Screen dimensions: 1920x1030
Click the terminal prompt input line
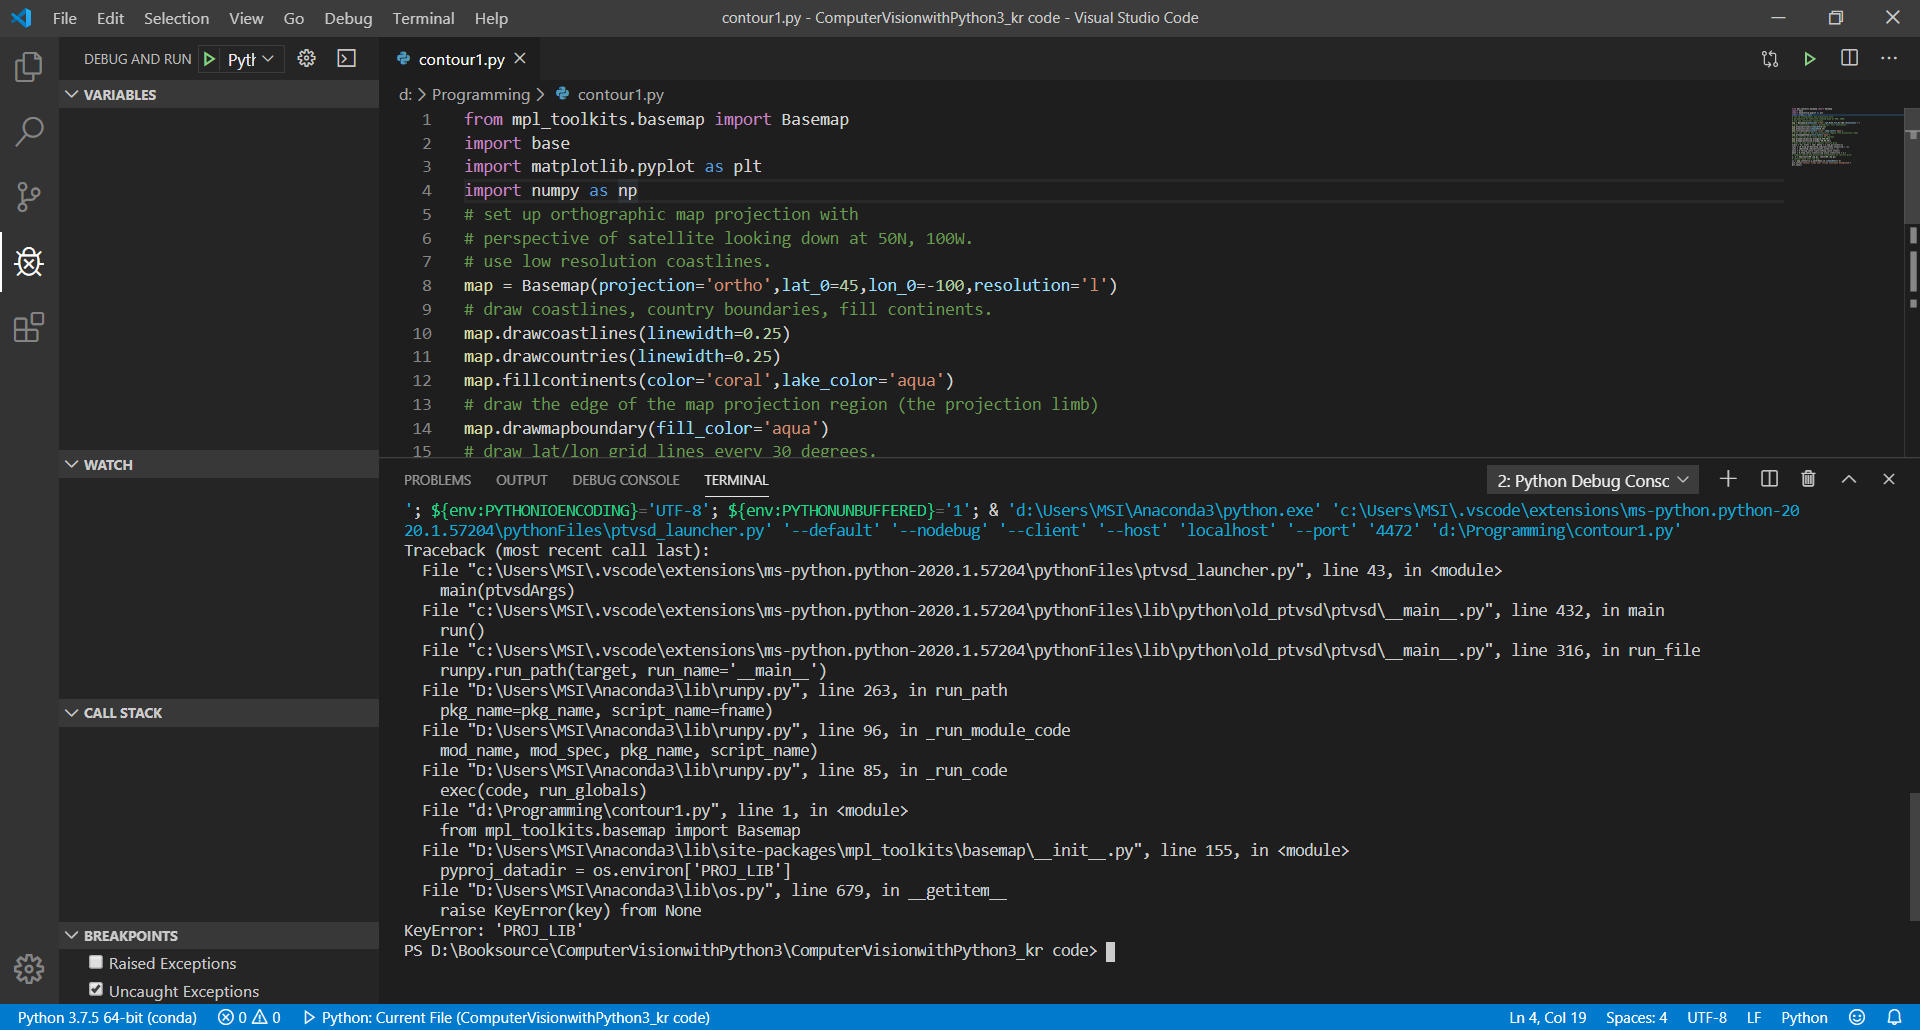(760, 950)
